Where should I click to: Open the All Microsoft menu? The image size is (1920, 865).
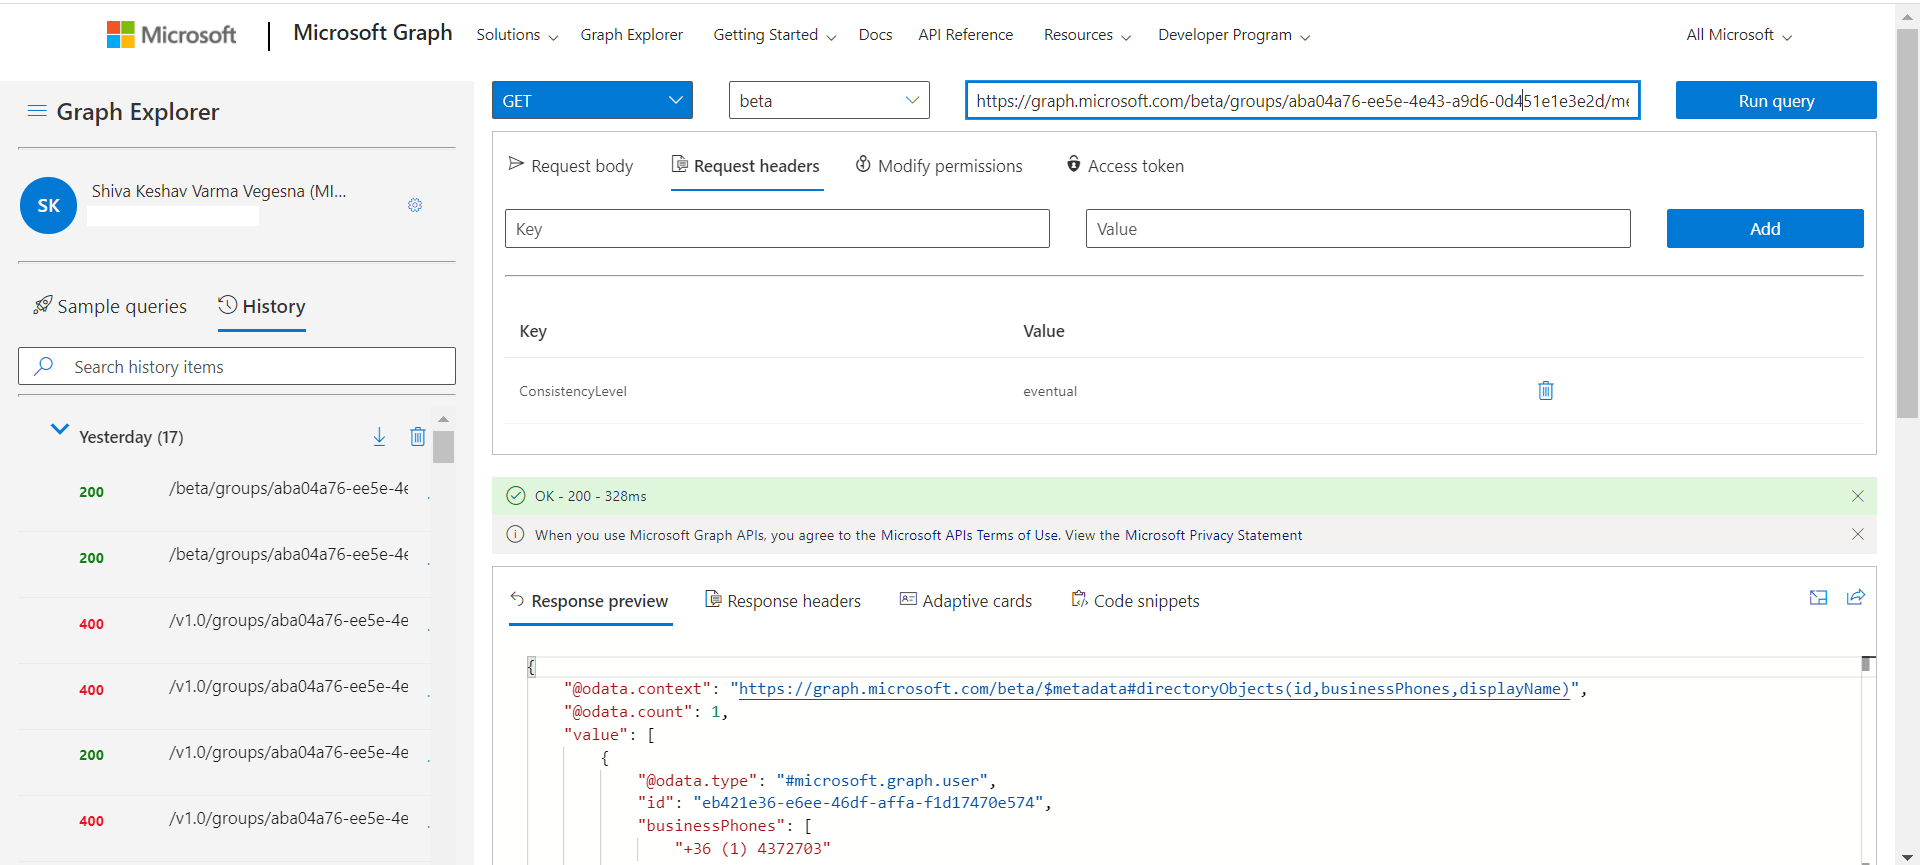point(1739,35)
